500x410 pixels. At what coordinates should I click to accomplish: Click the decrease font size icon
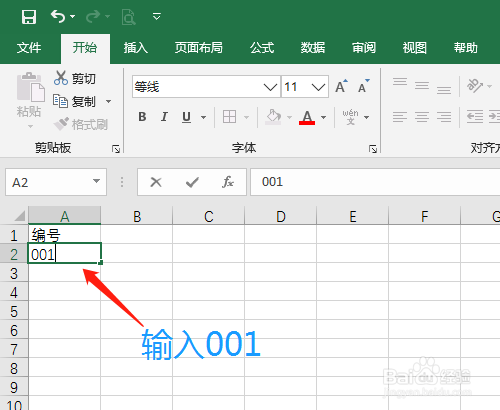pyautogui.click(x=364, y=86)
